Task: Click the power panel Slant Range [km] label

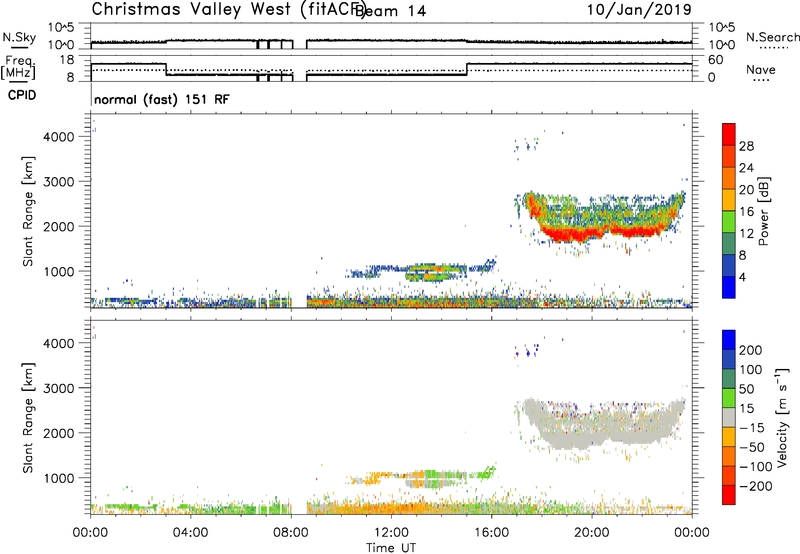Action: [28, 211]
